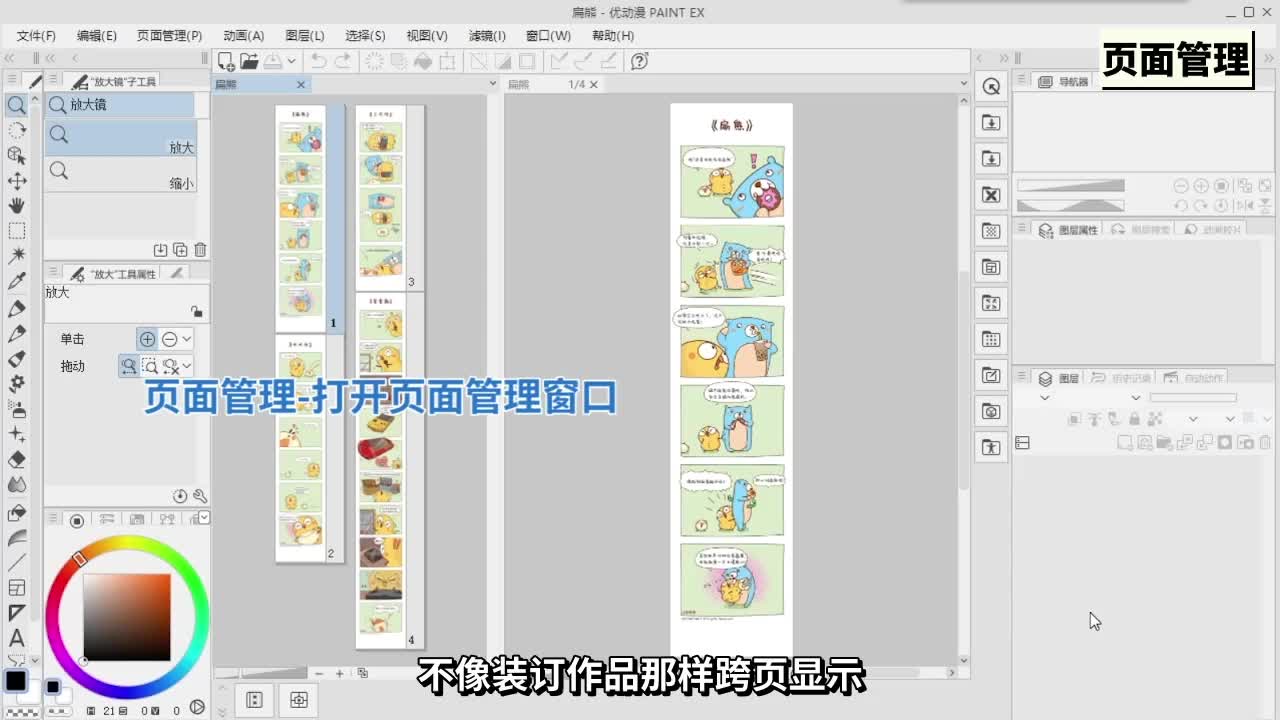Image resolution: width=1280 pixels, height=720 pixels.
Task: Open the canvas tab list dropdown arrow
Action: [x=964, y=85]
